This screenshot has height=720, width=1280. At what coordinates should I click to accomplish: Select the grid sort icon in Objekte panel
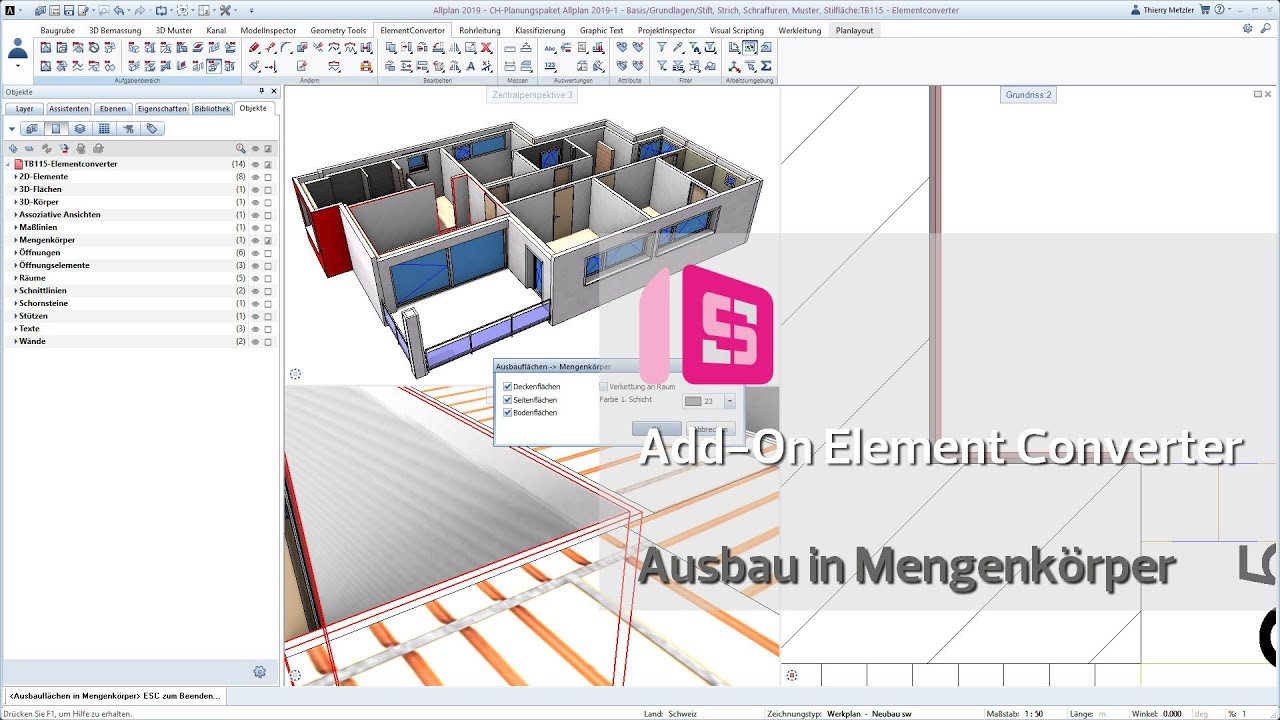[104, 129]
